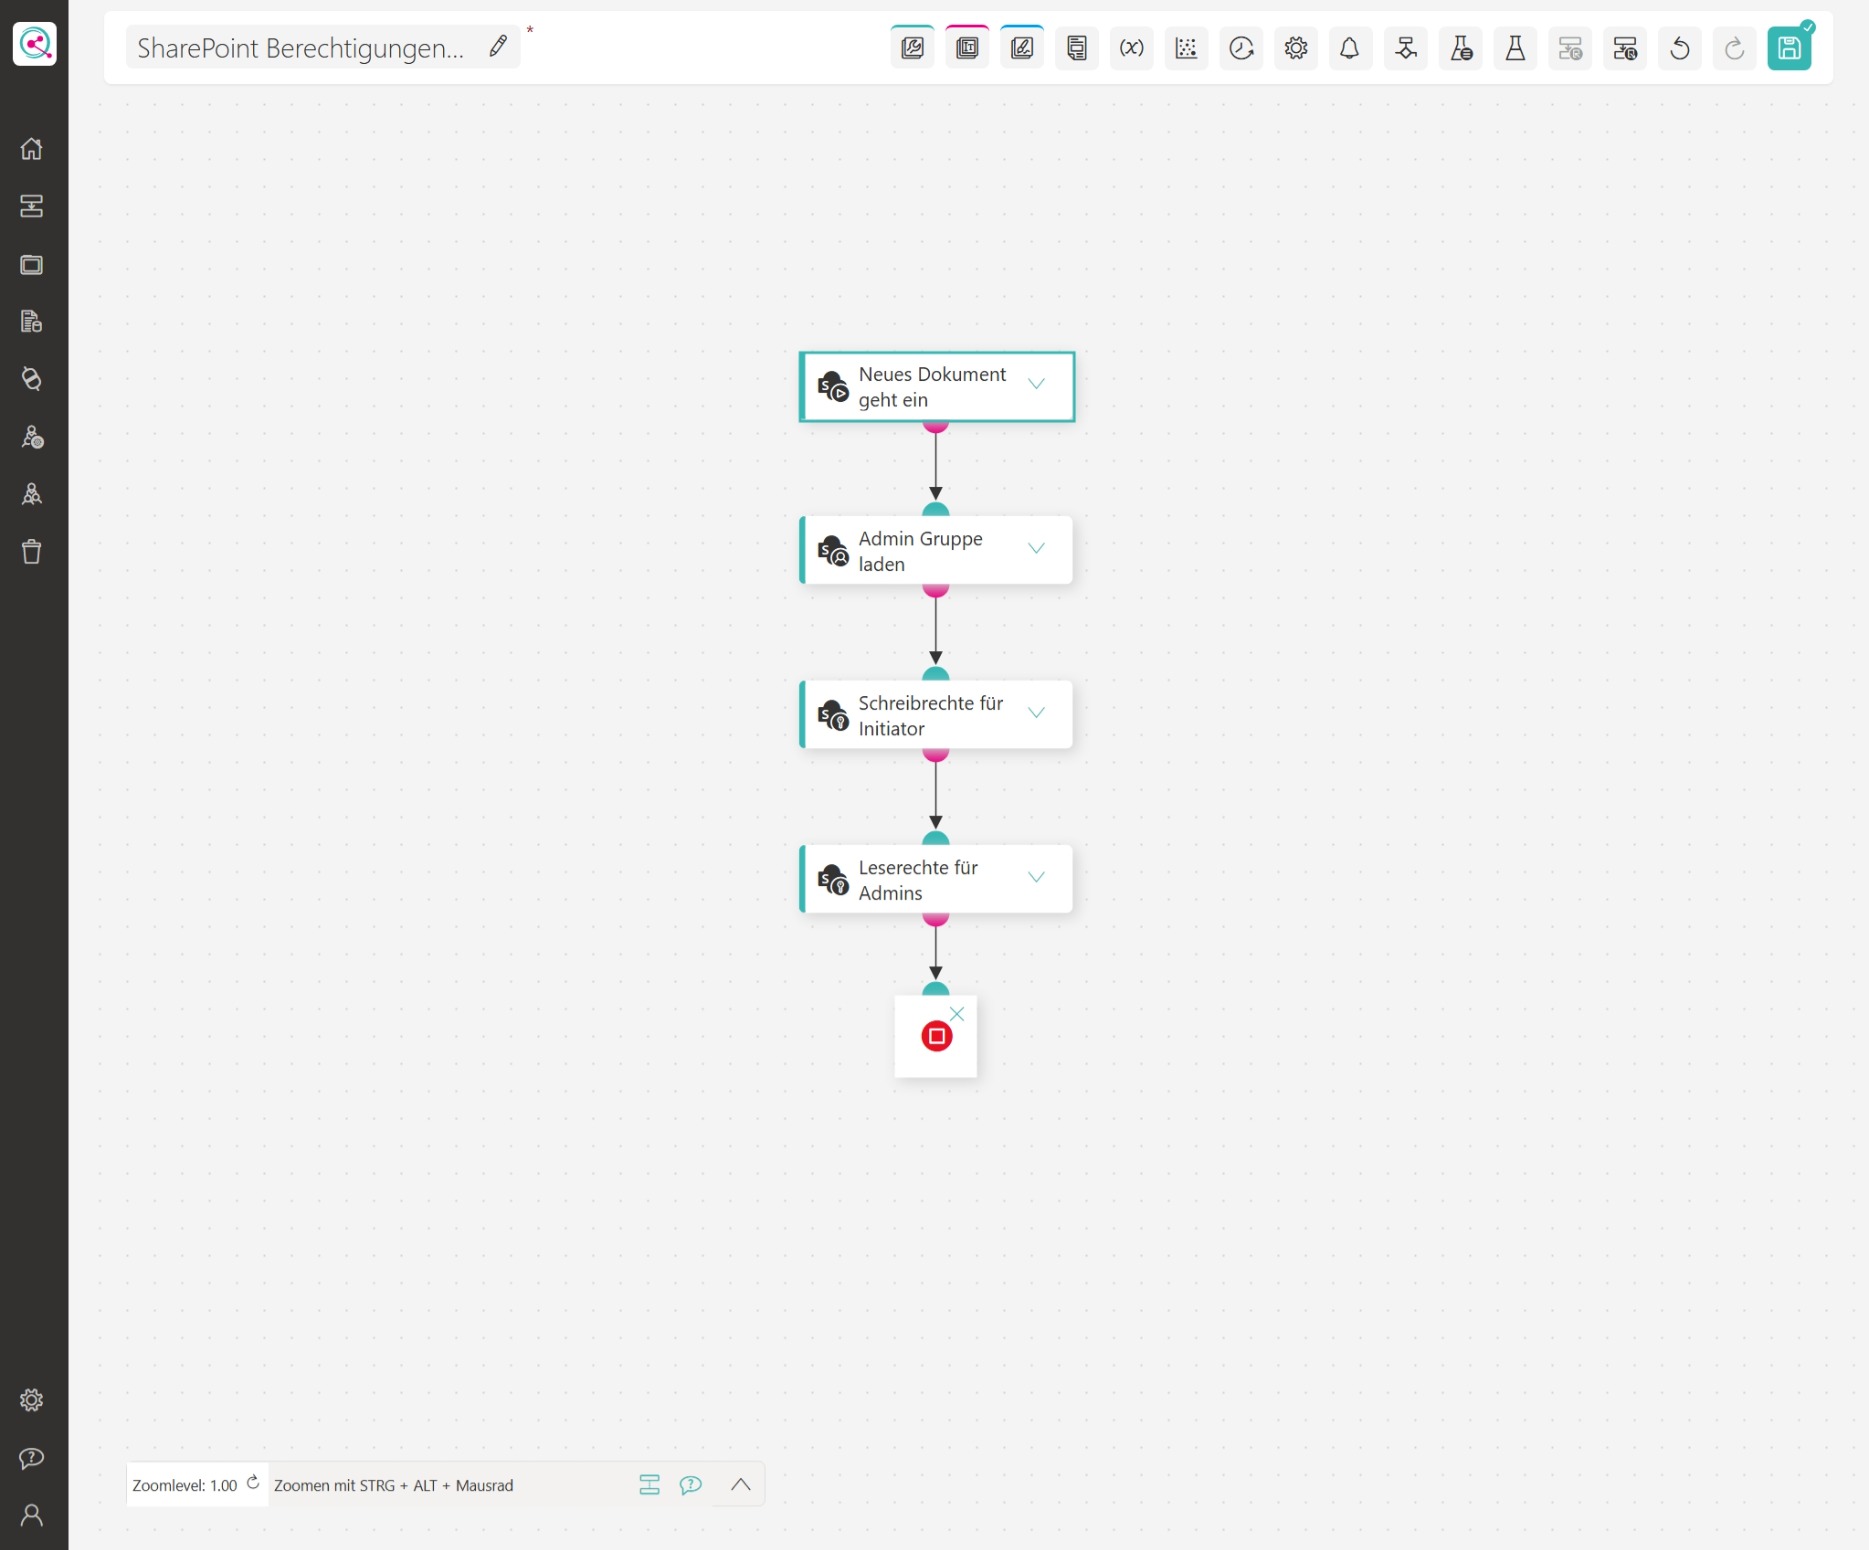Expand the 'Schreibrechte für Initiator' node chevron
Viewport: 1869px width, 1550px height.
point(1036,713)
